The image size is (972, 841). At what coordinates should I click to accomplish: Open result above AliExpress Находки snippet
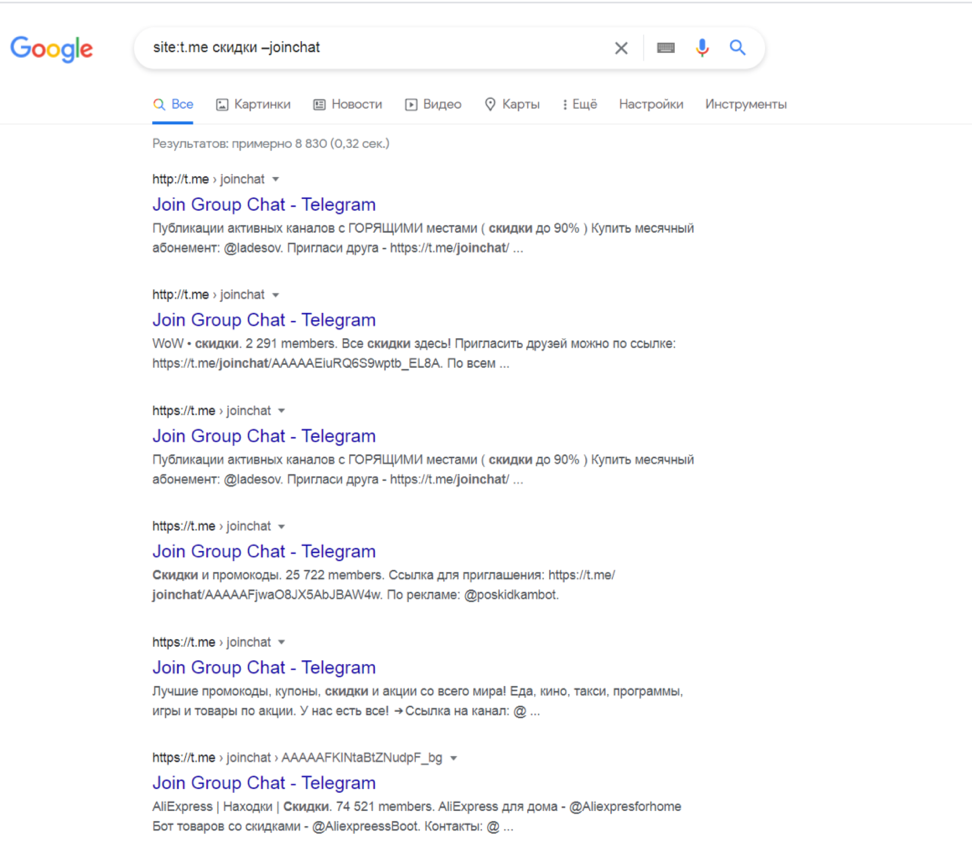coord(264,783)
